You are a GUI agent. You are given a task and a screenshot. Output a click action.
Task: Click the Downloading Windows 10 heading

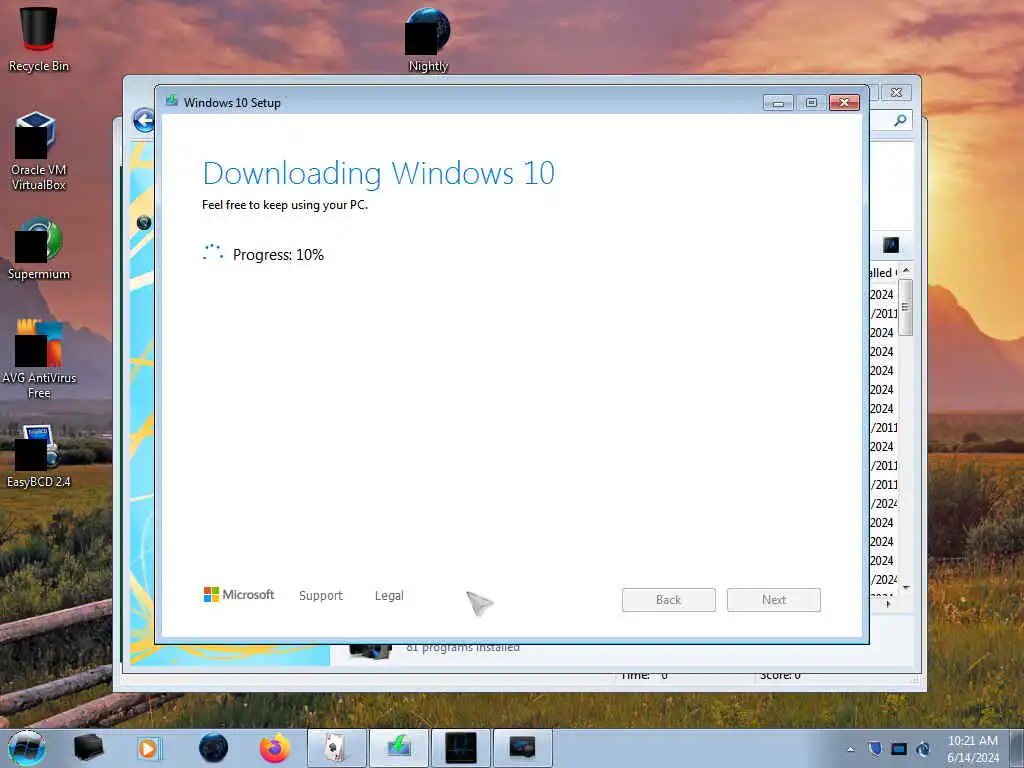pyautogui.click(x=379, y=173)
